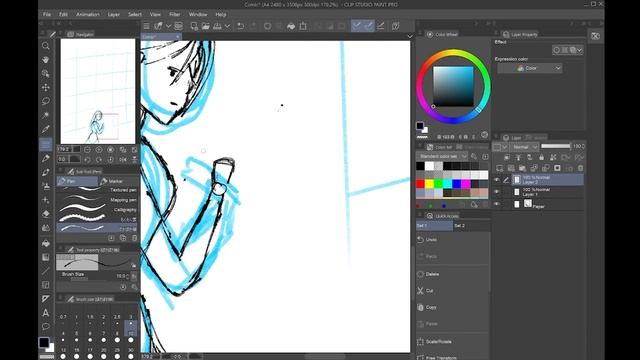Select the Auto select magic wand tool
The width and height of the screenshot is (640, 360).
(46, 115)
